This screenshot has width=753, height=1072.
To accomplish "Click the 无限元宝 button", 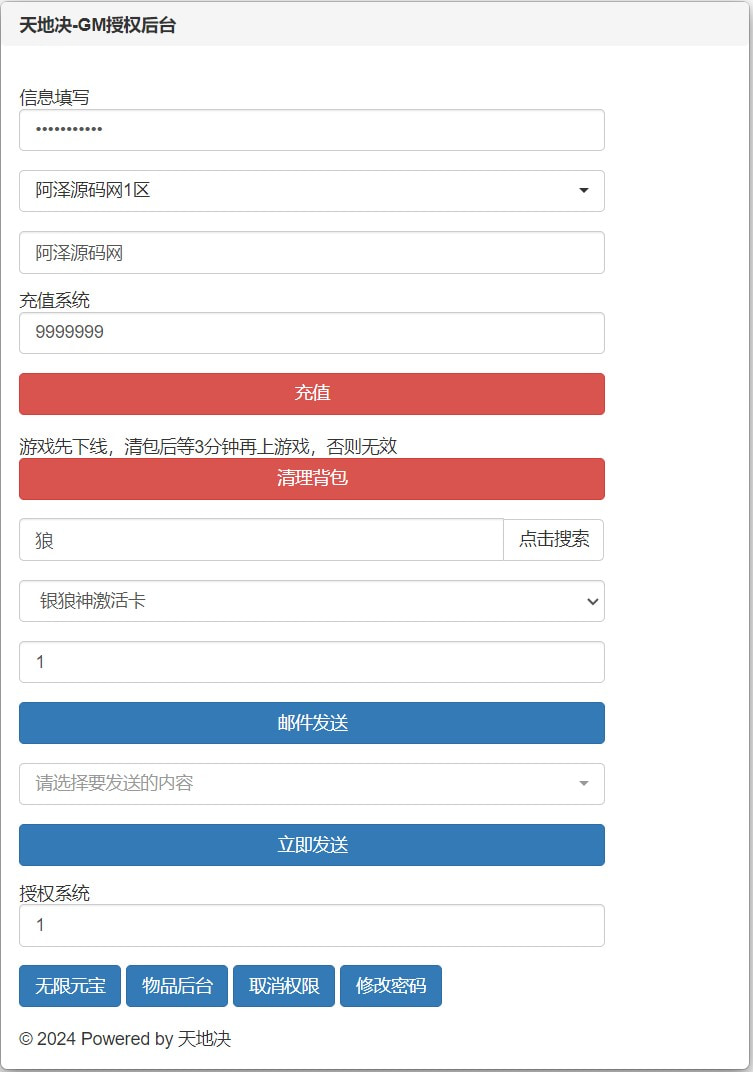I will coord(70,986).
